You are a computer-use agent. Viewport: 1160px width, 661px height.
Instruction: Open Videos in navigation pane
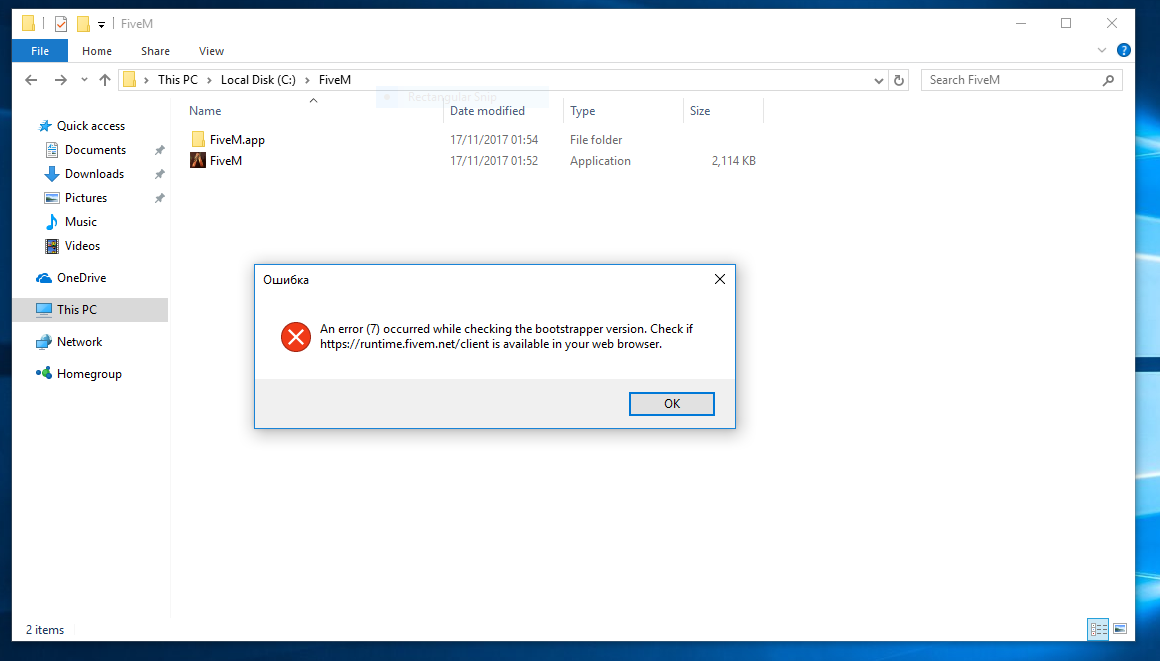82,246
